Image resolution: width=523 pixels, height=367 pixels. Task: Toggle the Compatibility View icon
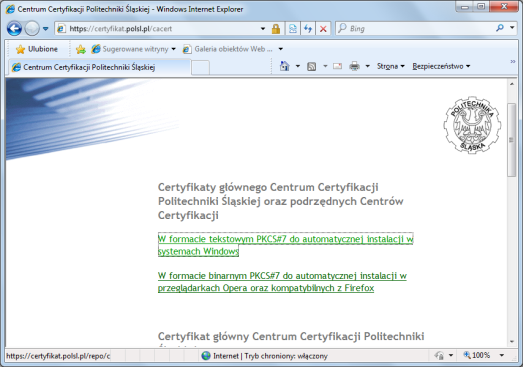293,29
